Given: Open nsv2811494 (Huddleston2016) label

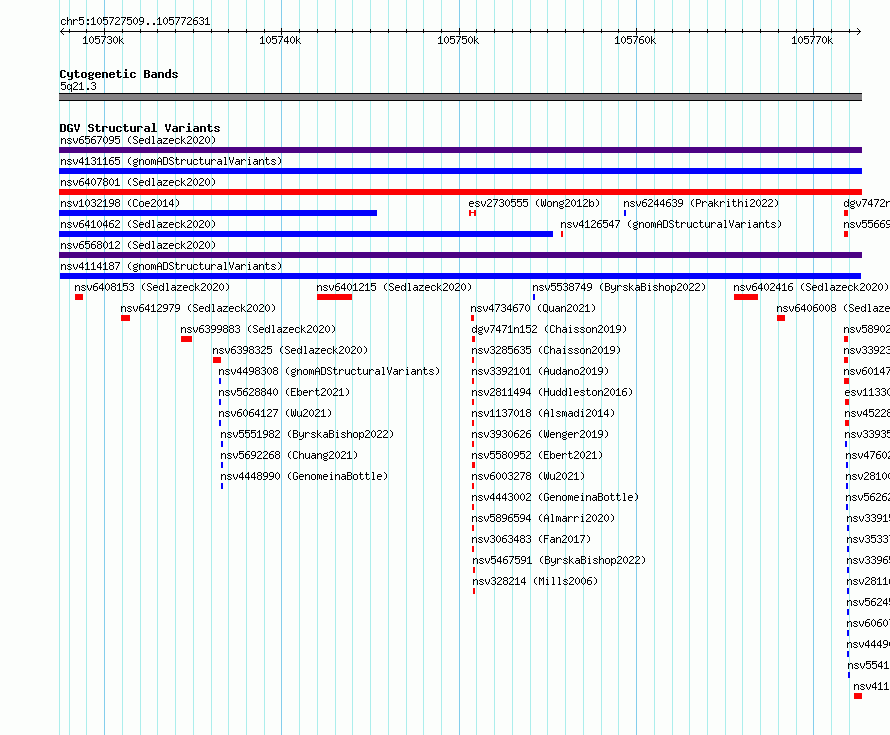Looking at the screenshot, I should (552, 392).
